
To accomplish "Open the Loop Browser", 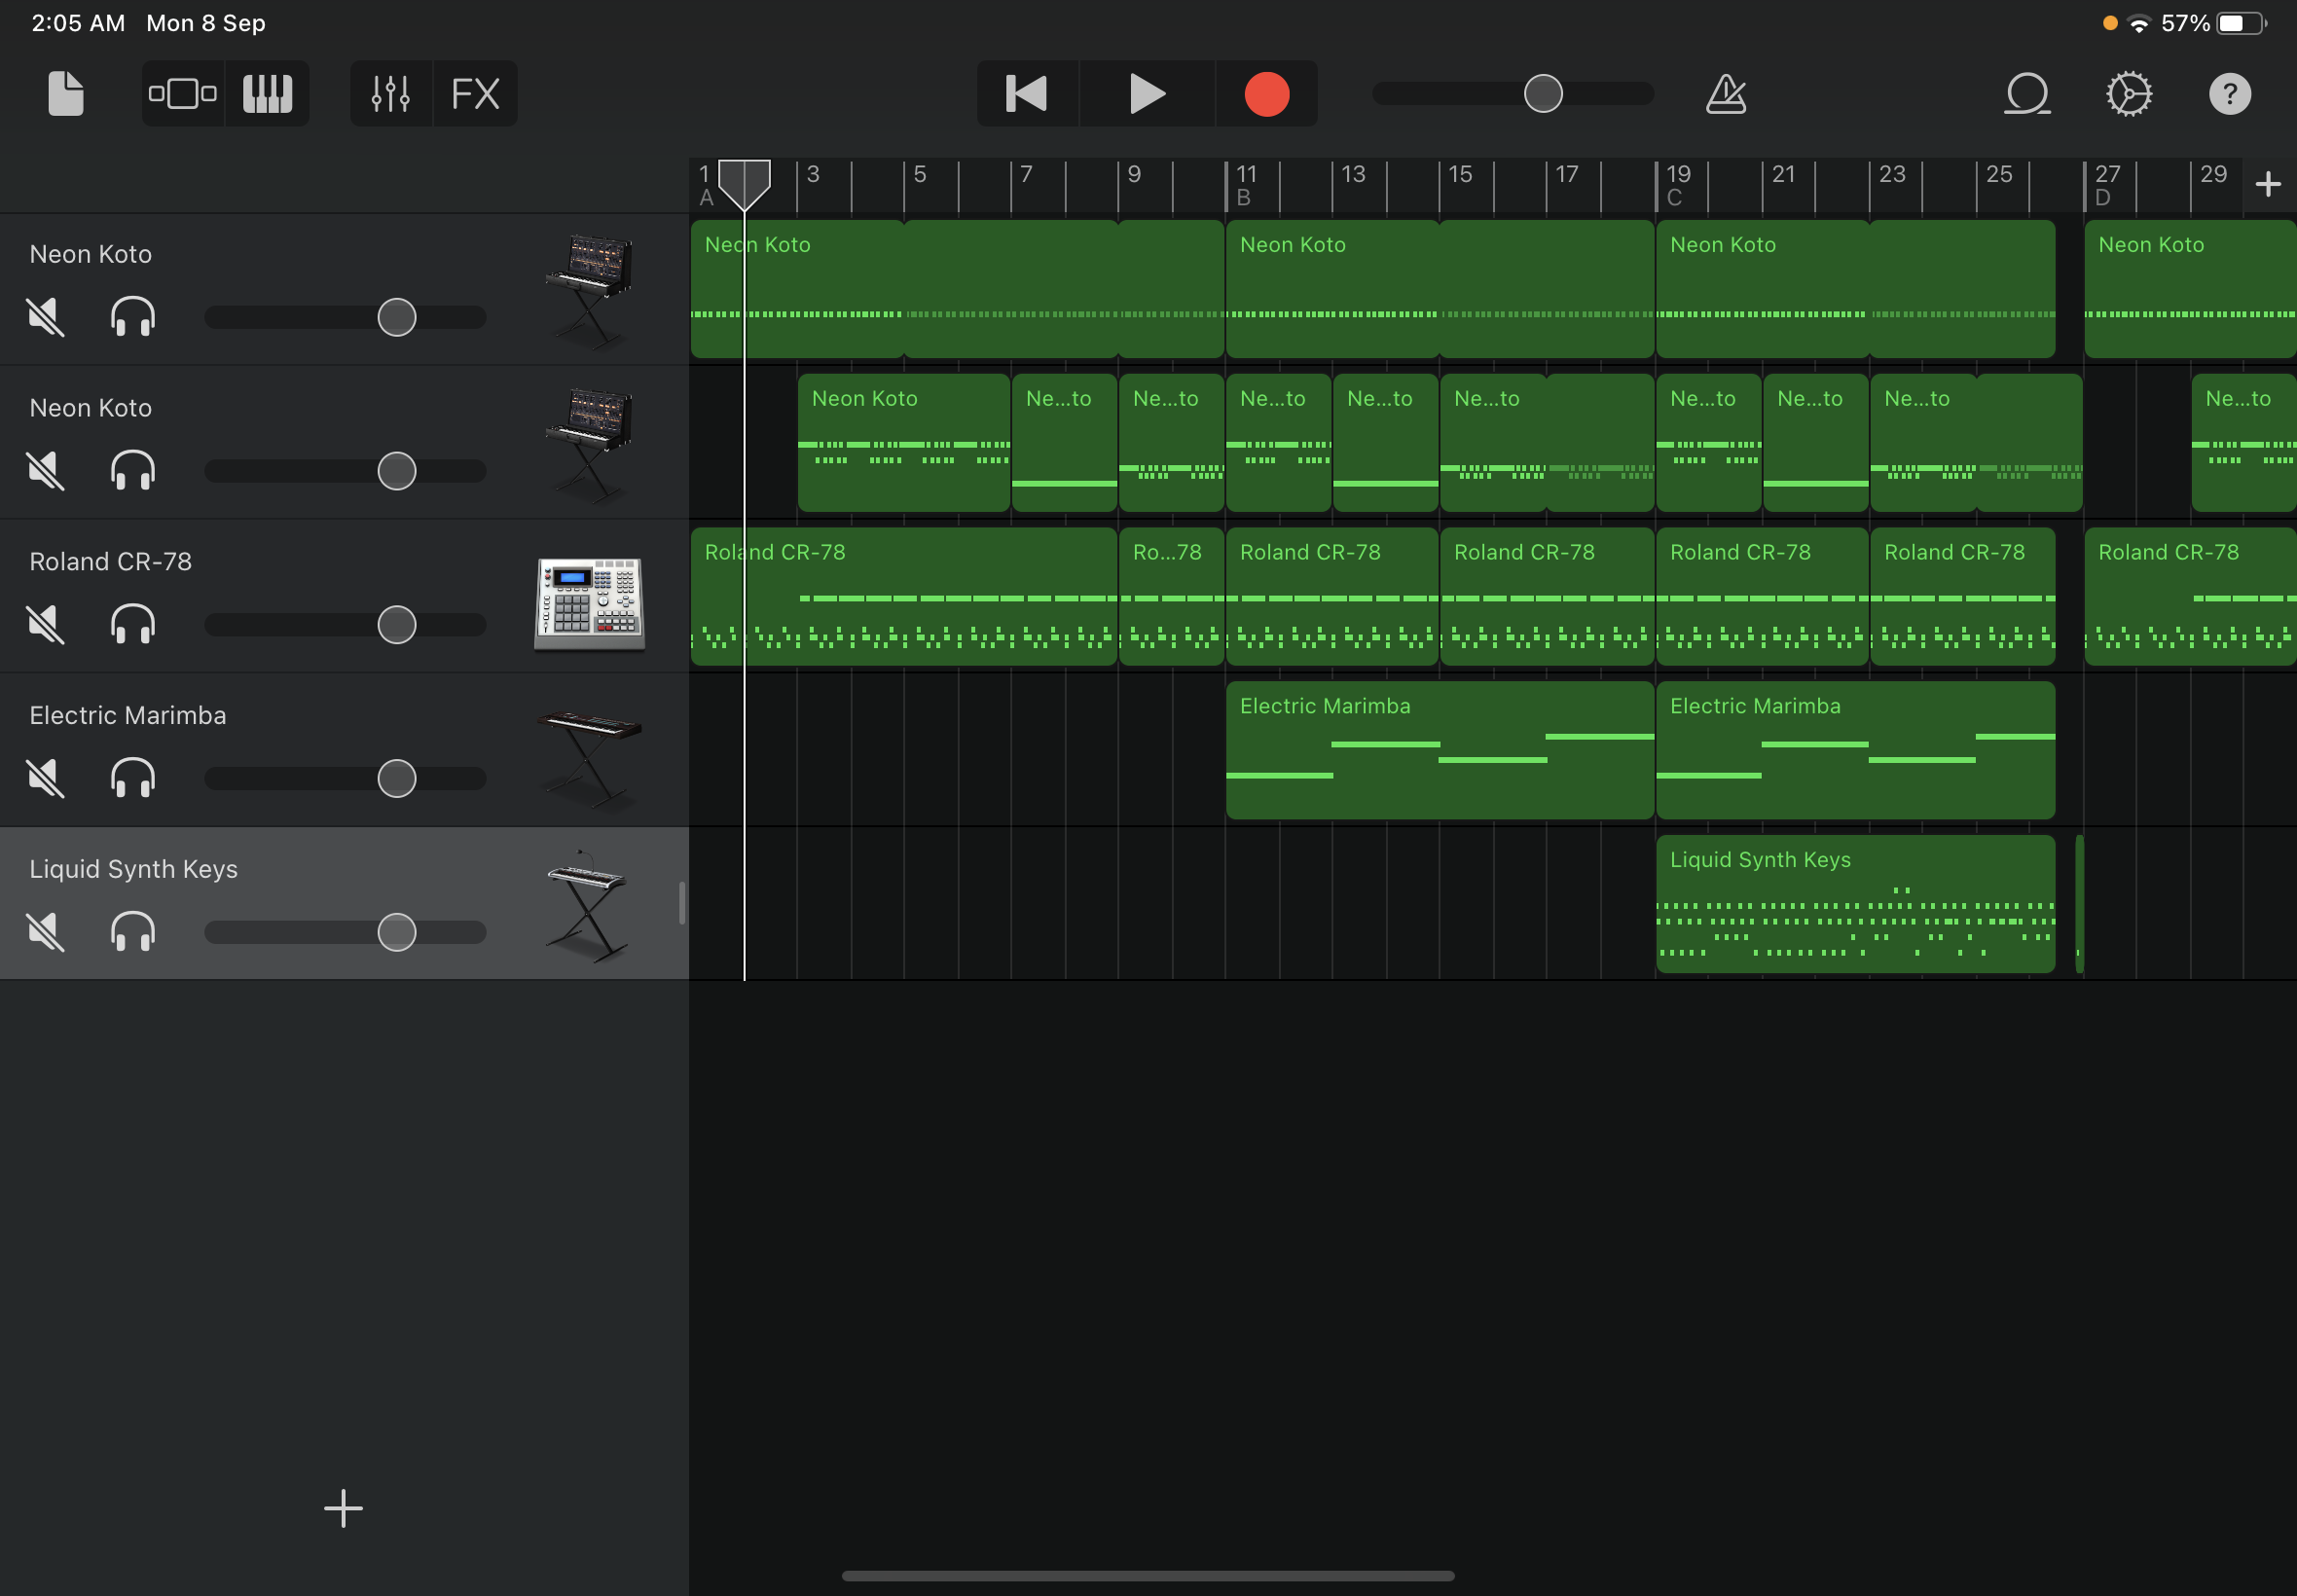I will [x=2027, y=94].
